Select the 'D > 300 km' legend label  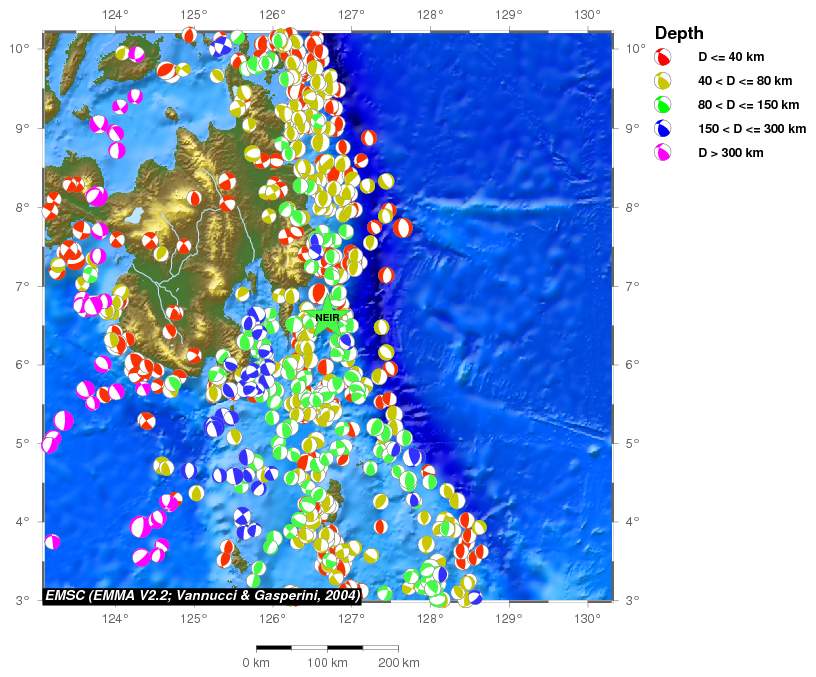pos(730,153)
